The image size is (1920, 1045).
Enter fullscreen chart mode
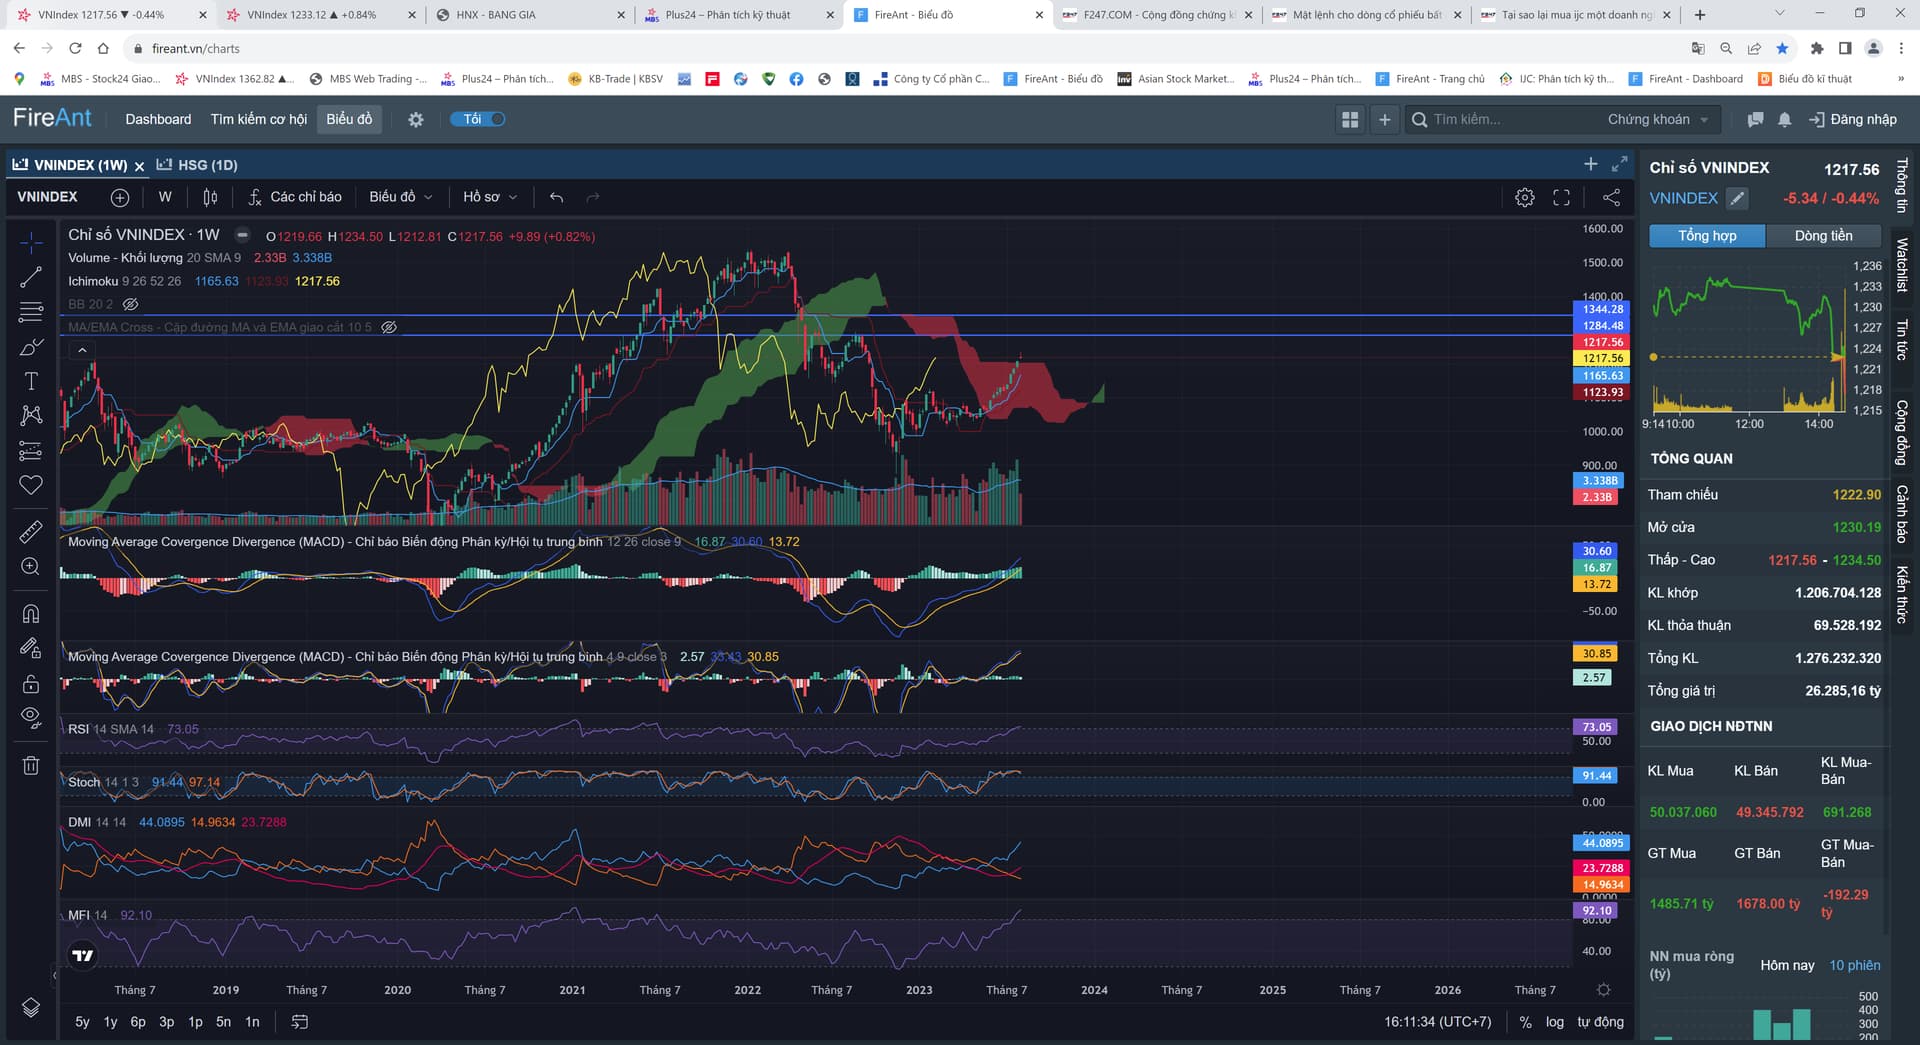[x=1561, y=197]
